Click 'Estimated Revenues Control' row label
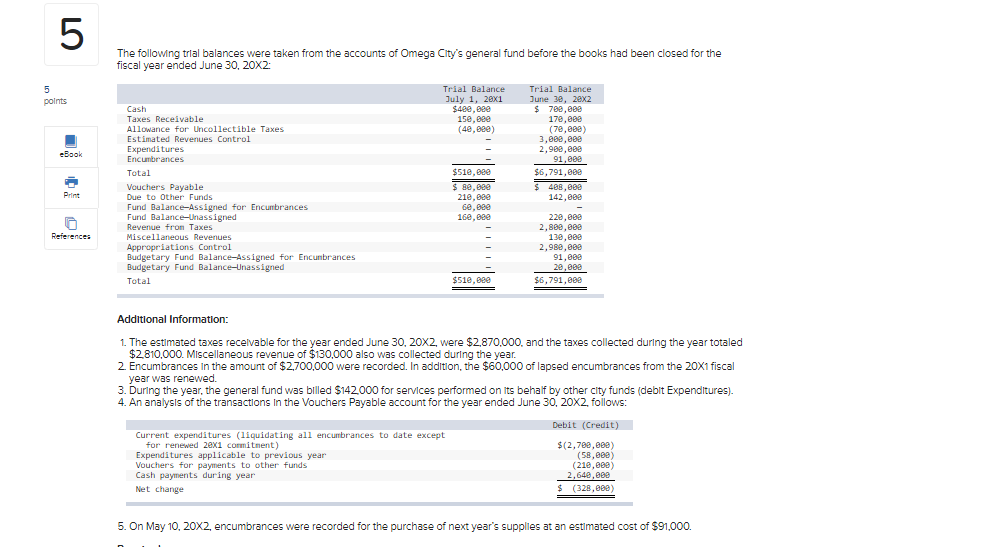1003x547 pixels. coord(189,139)
